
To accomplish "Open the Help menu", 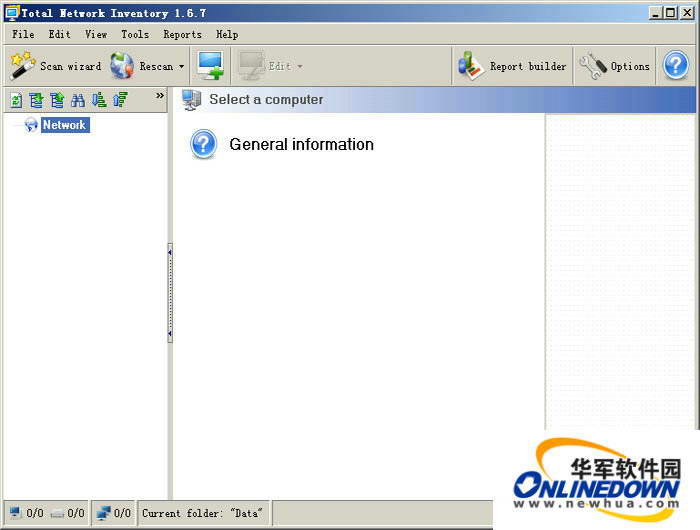I will coord(227,34).
